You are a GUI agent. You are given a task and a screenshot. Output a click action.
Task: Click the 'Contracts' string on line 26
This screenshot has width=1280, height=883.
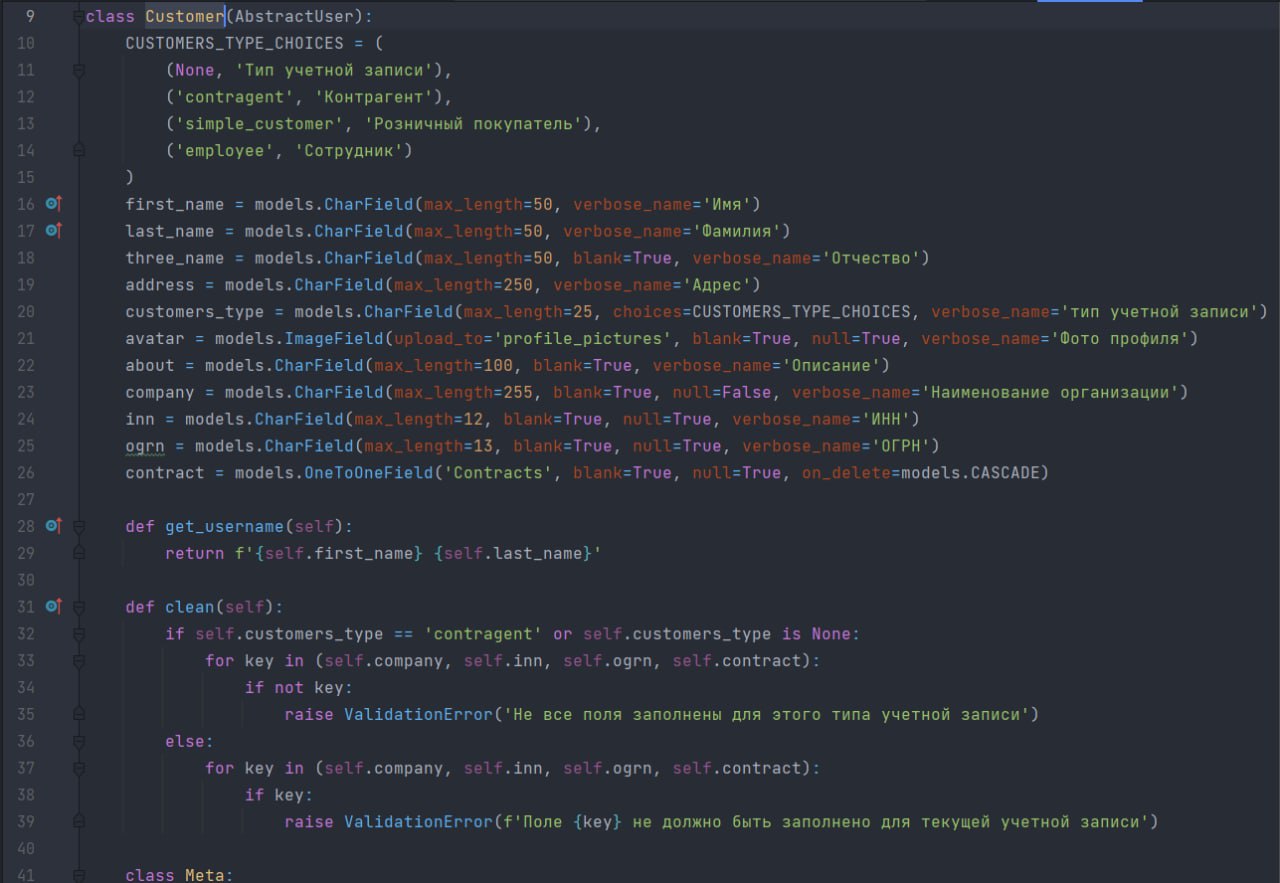coord(498,472)
